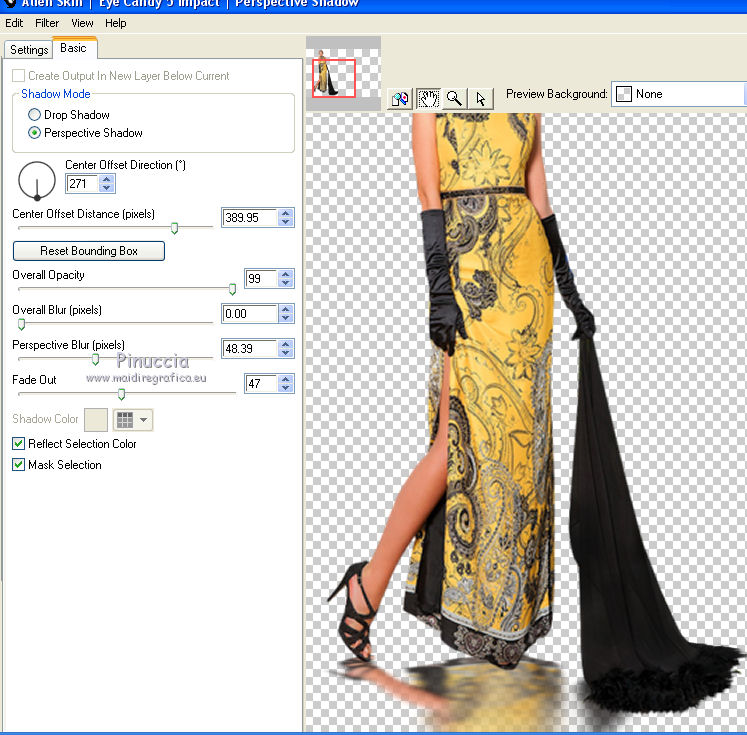Open the shadow color grid palette dropdown
Image resolution: width=747 pixels, height=735 pixels.
tap(133, 420)
